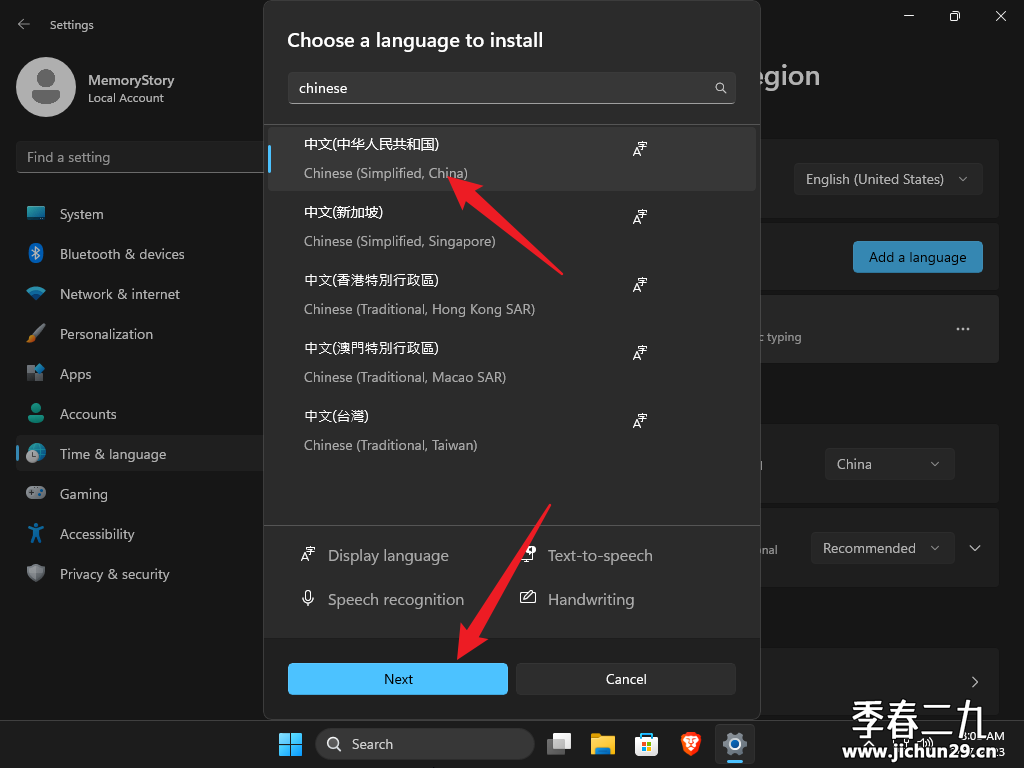The image size is (1024, 768).
Task: Click the Windows Start button
Action: tap(291, 744)
